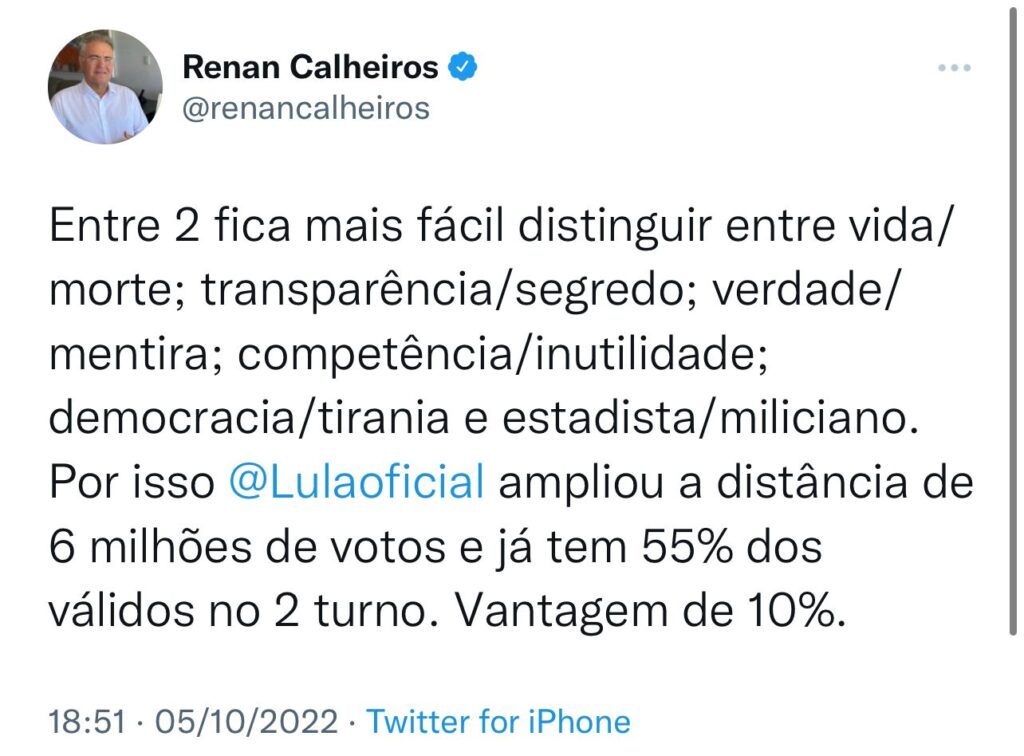Click the Twitter for iPhone source link
The image size is (1024, 756).
(498, 722)
